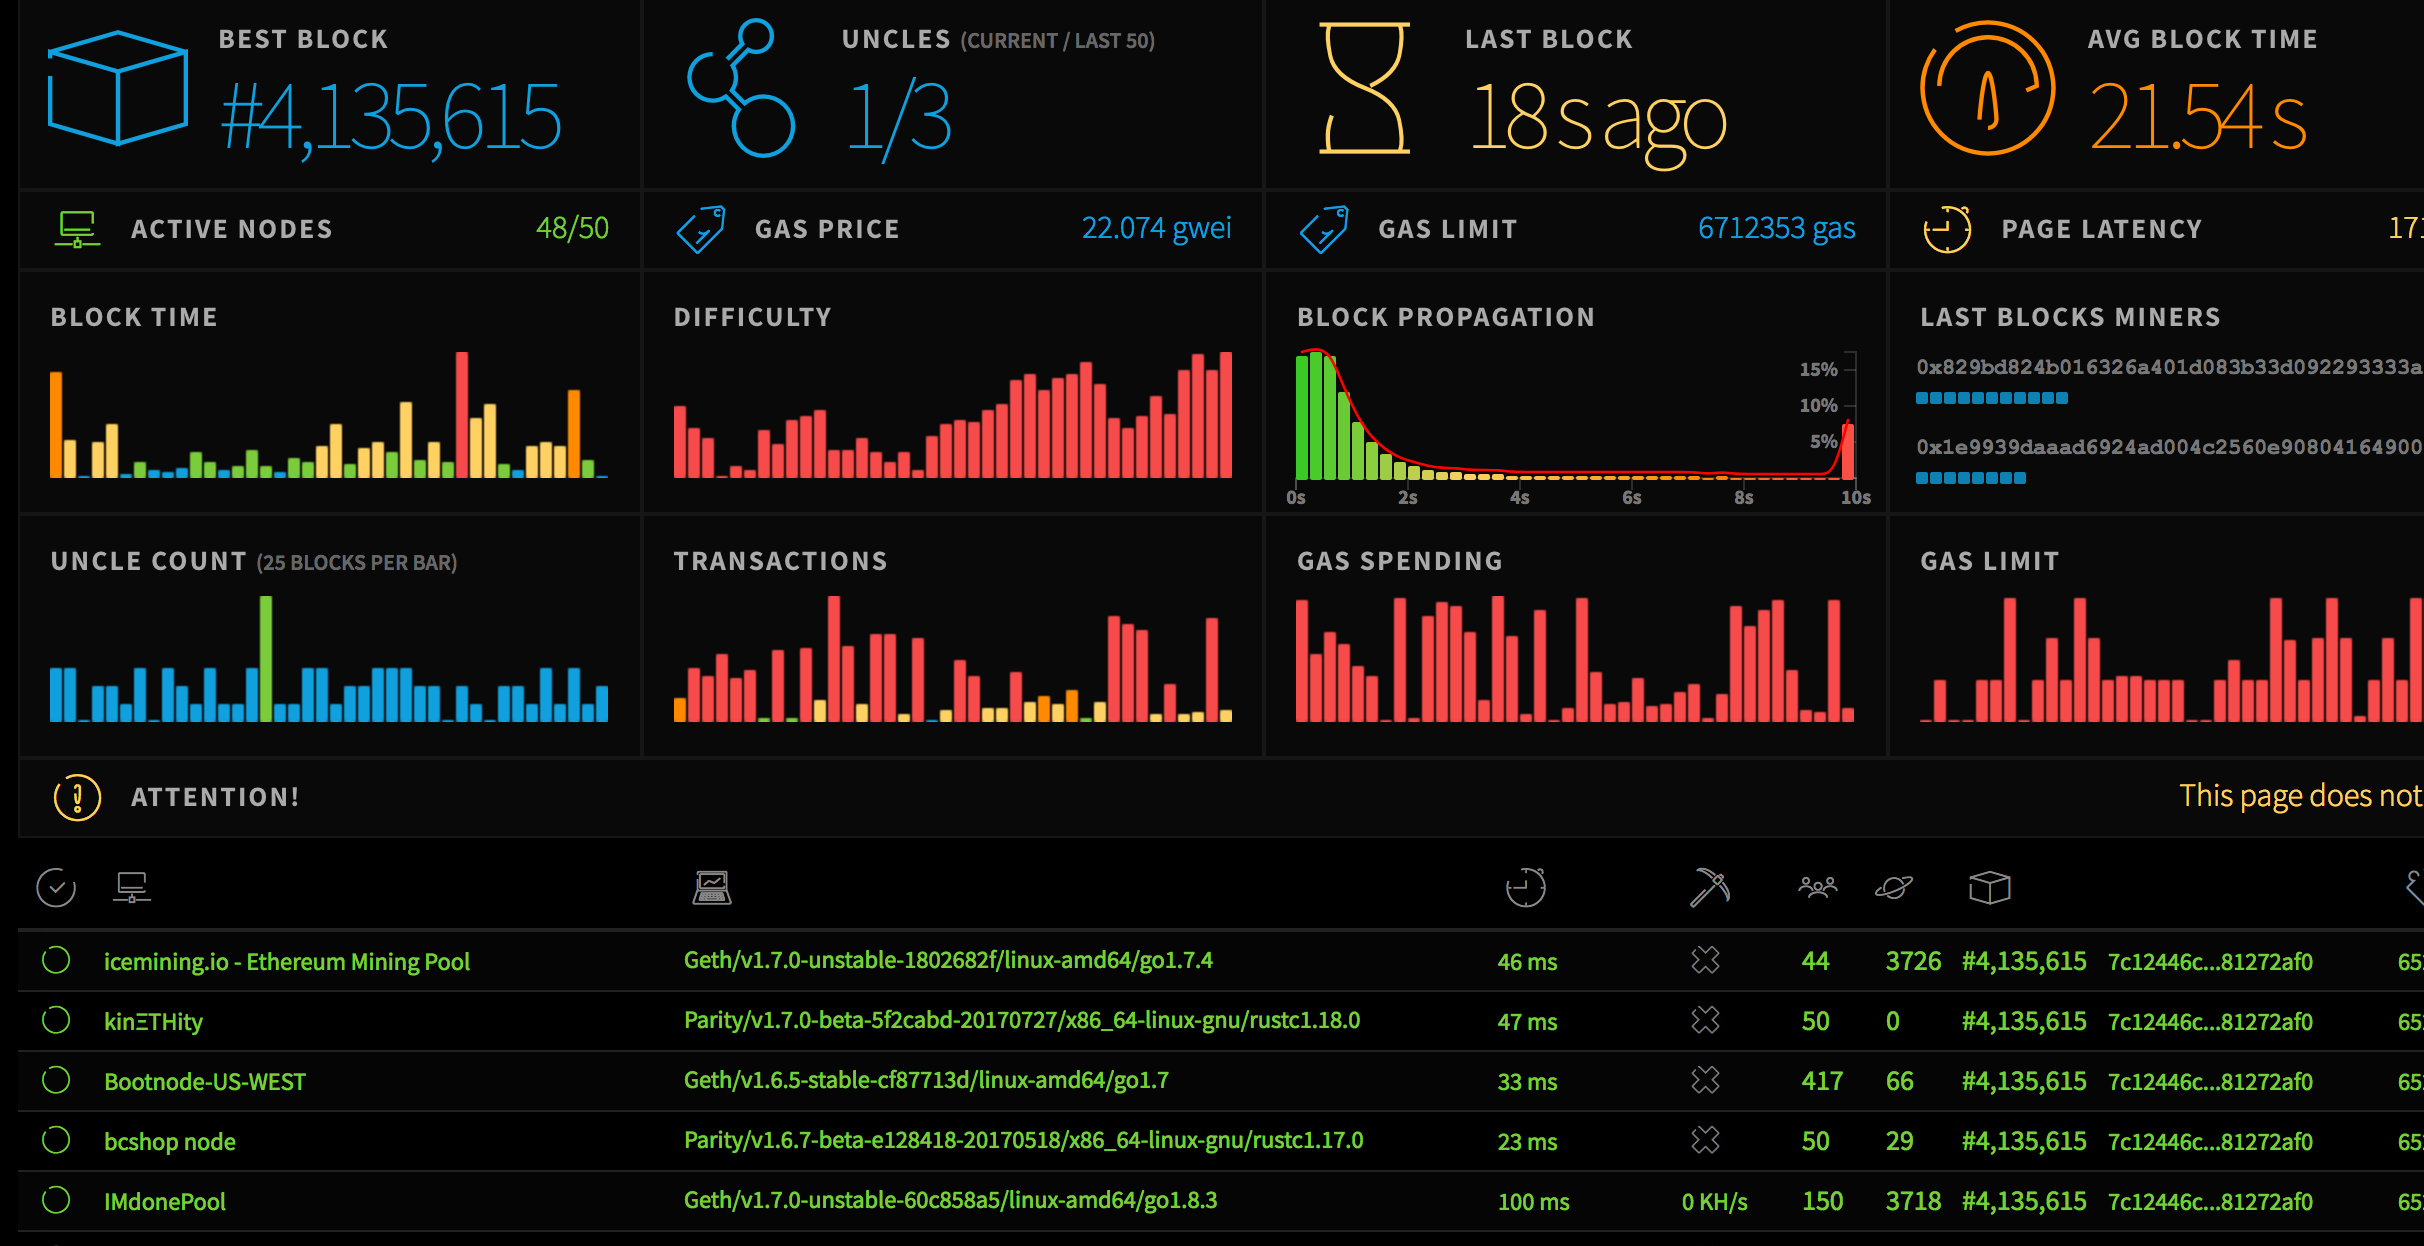The image size is (2424, 1246).
Task: Click the Block Time bar chart
Action: (x=329, y=414)
